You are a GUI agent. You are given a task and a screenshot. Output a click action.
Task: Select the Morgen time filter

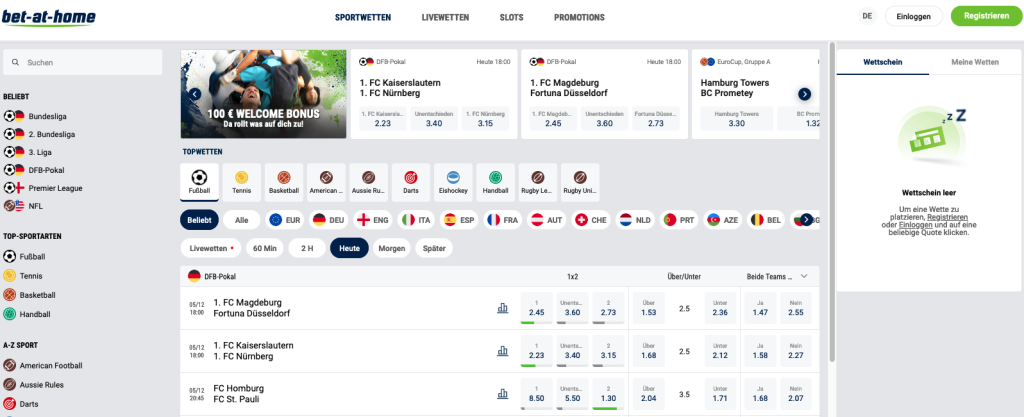392,249
